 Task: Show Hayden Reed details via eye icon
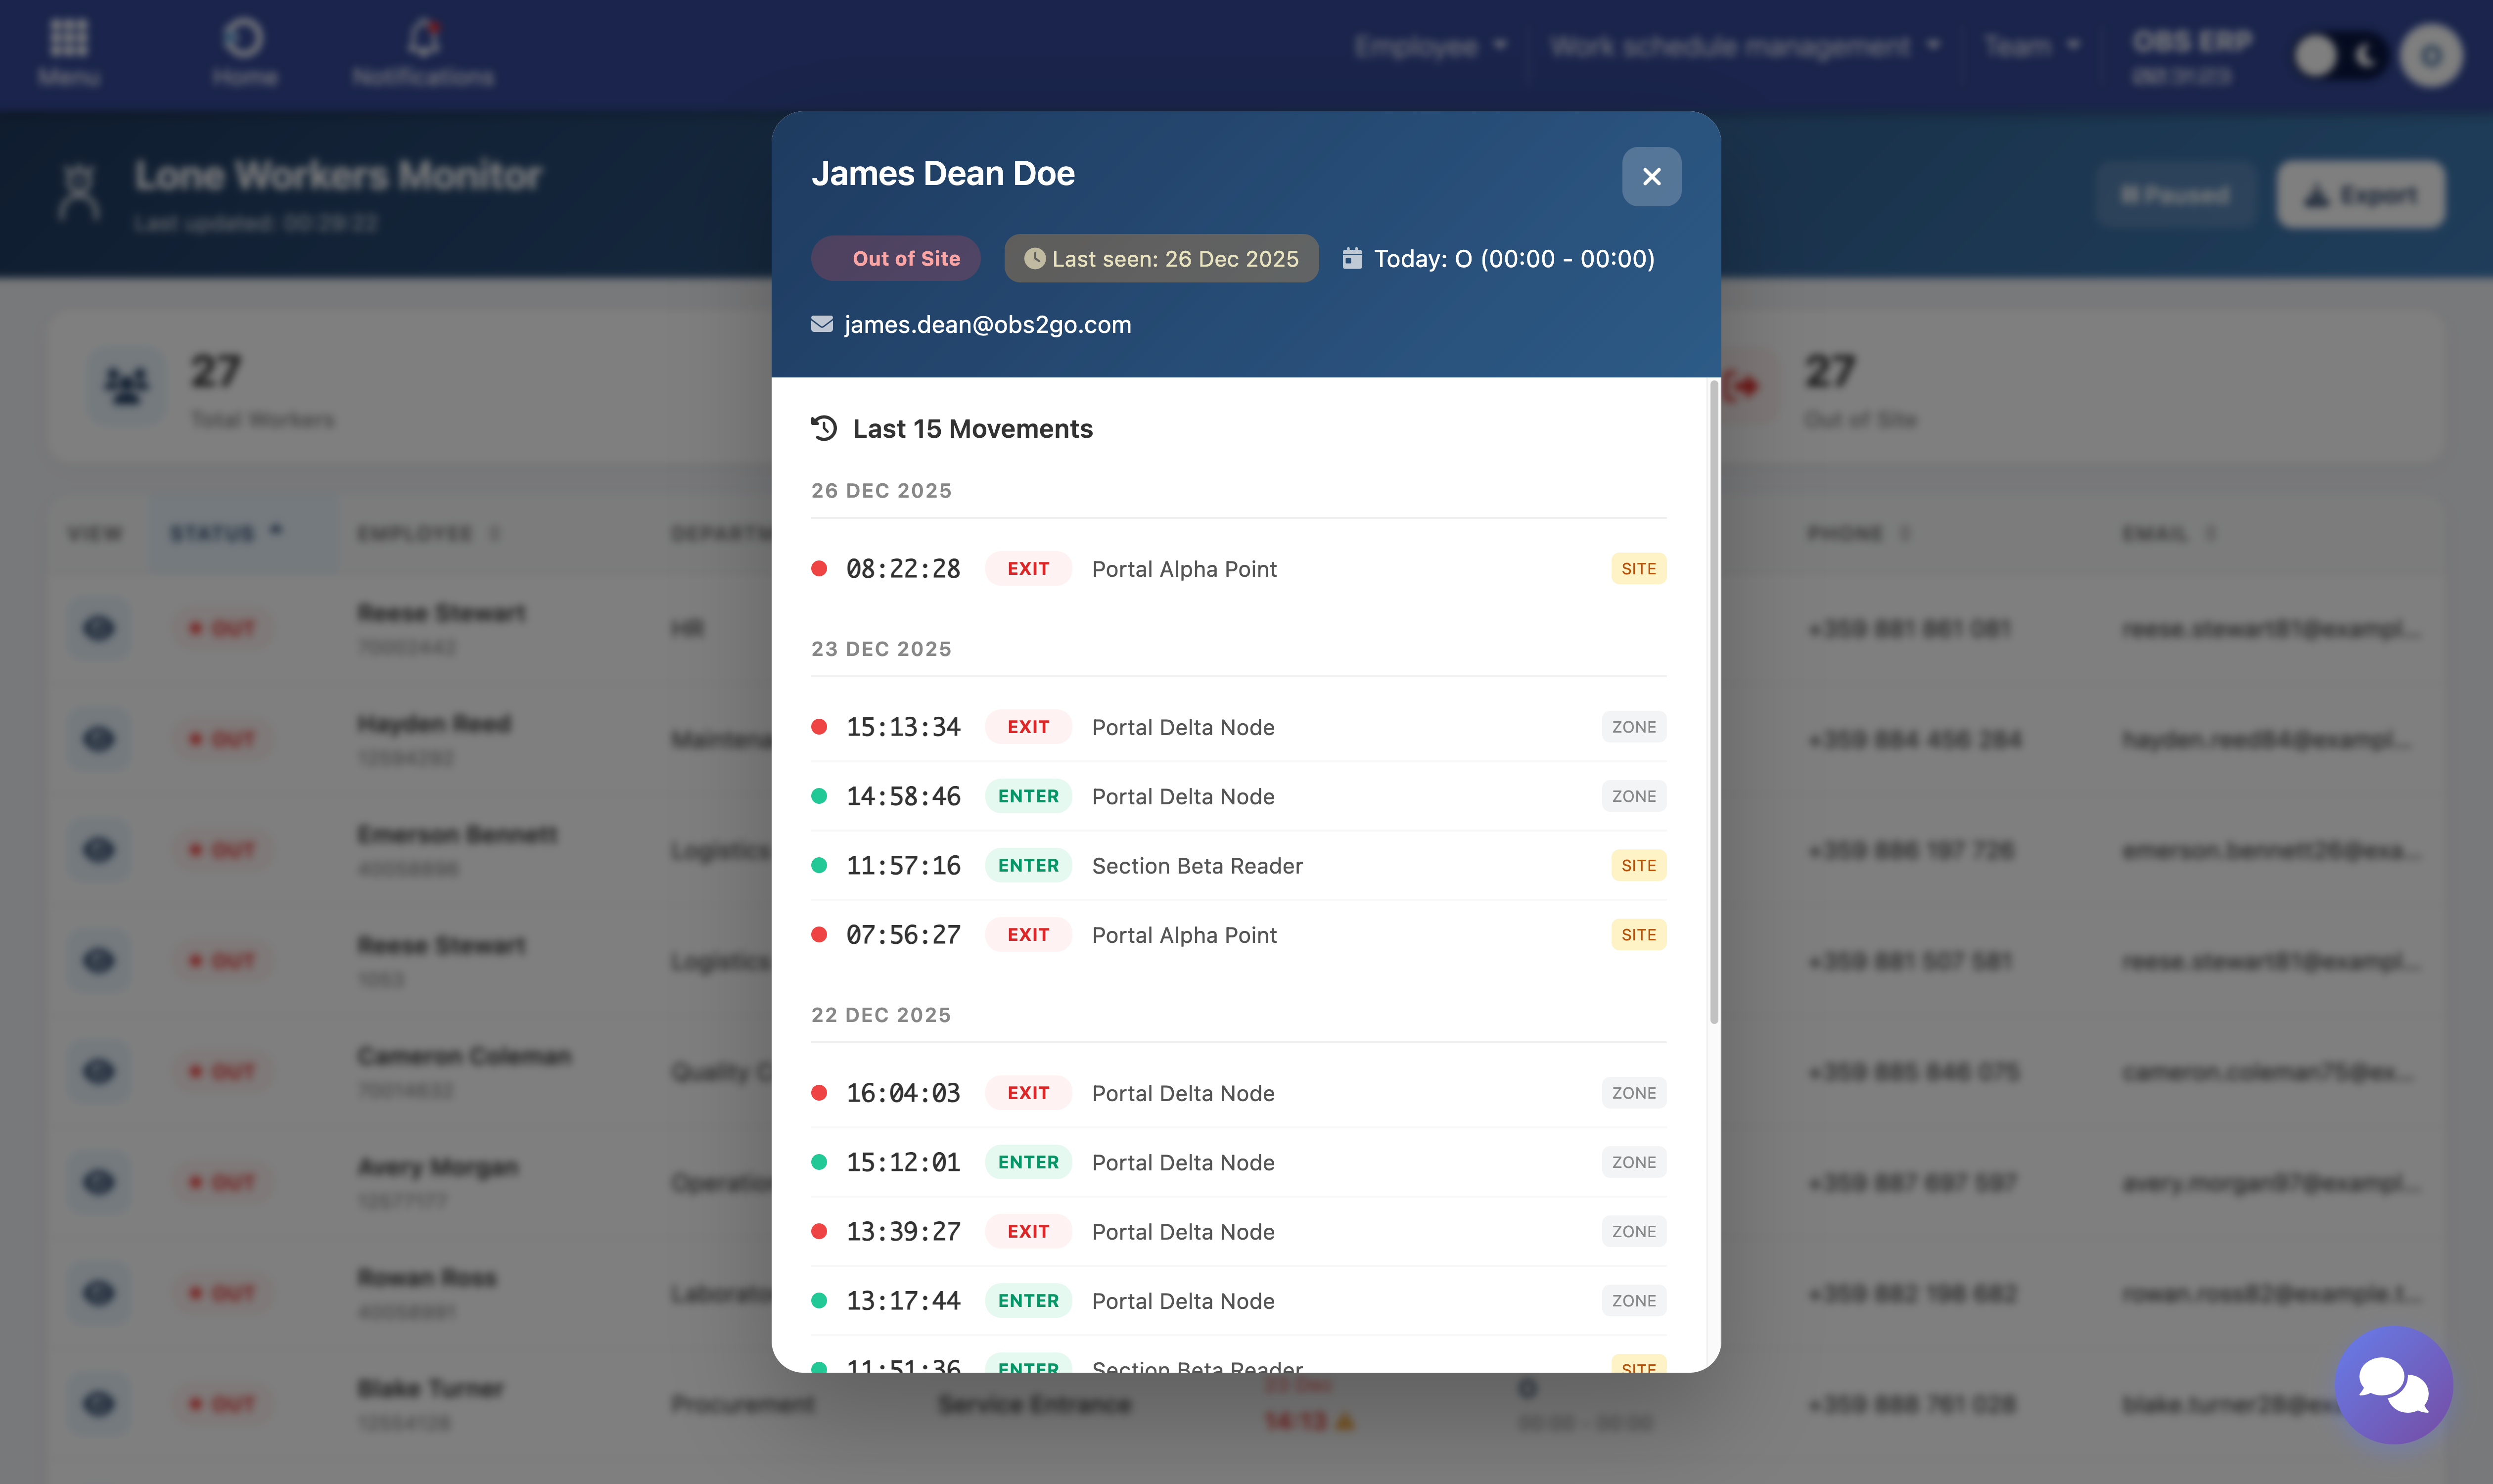(x=98, y=739)
